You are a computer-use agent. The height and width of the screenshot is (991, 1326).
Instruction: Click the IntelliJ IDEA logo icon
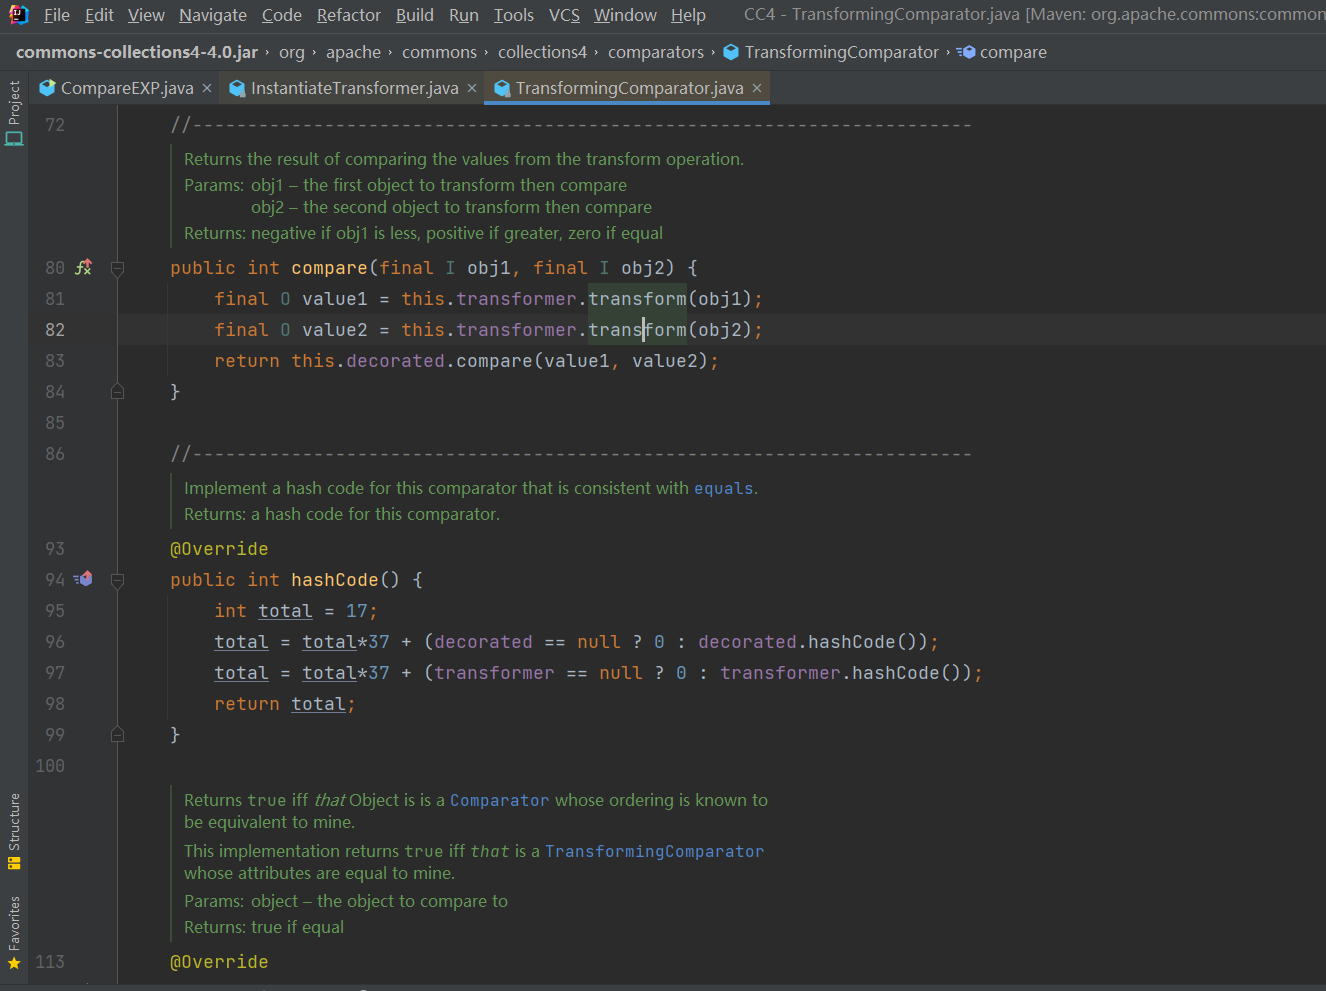click(x=17, y=14)
